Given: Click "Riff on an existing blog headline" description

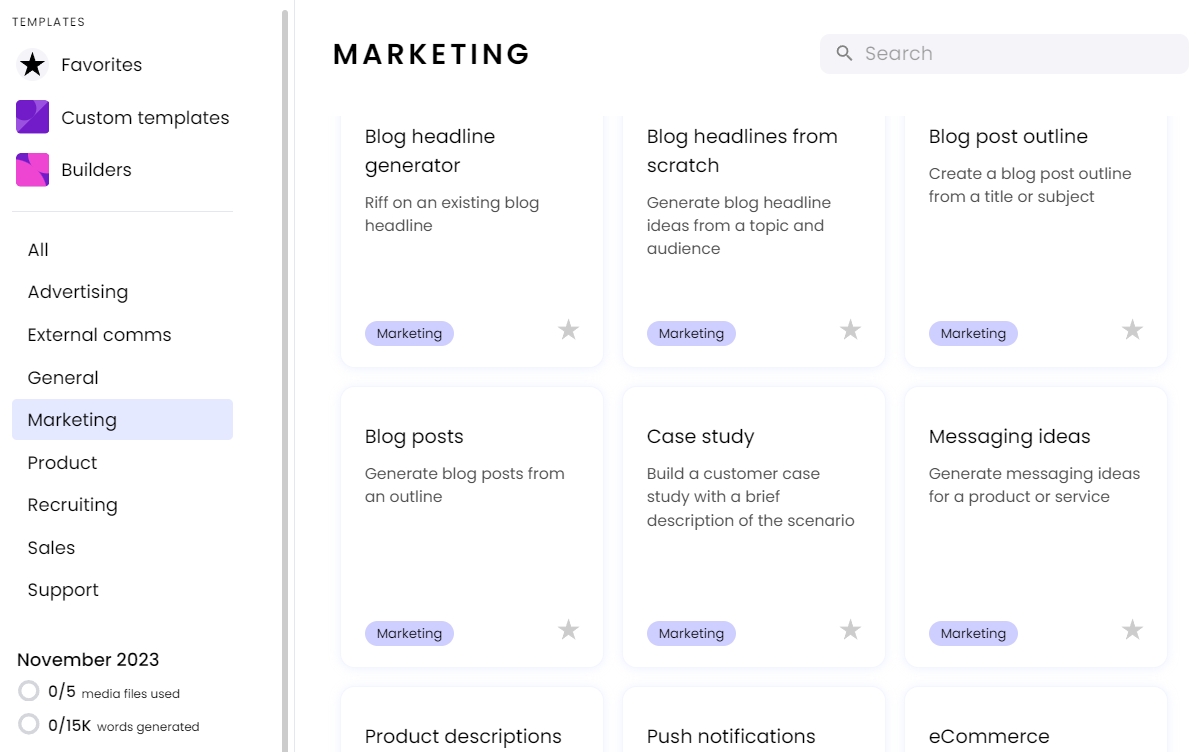Looking at the screenshot, I should point(452,214).
